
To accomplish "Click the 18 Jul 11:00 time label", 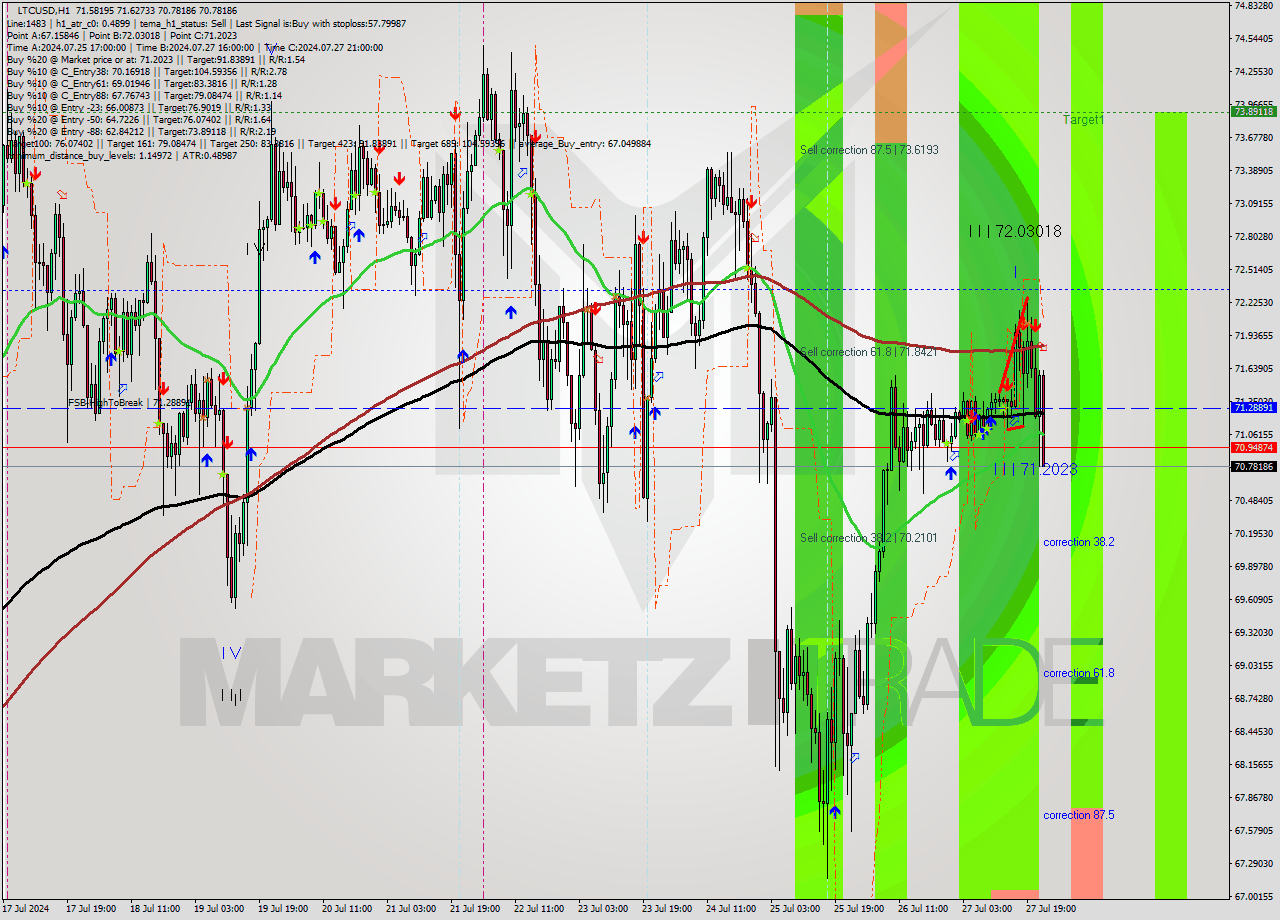I will pos(153,909).
